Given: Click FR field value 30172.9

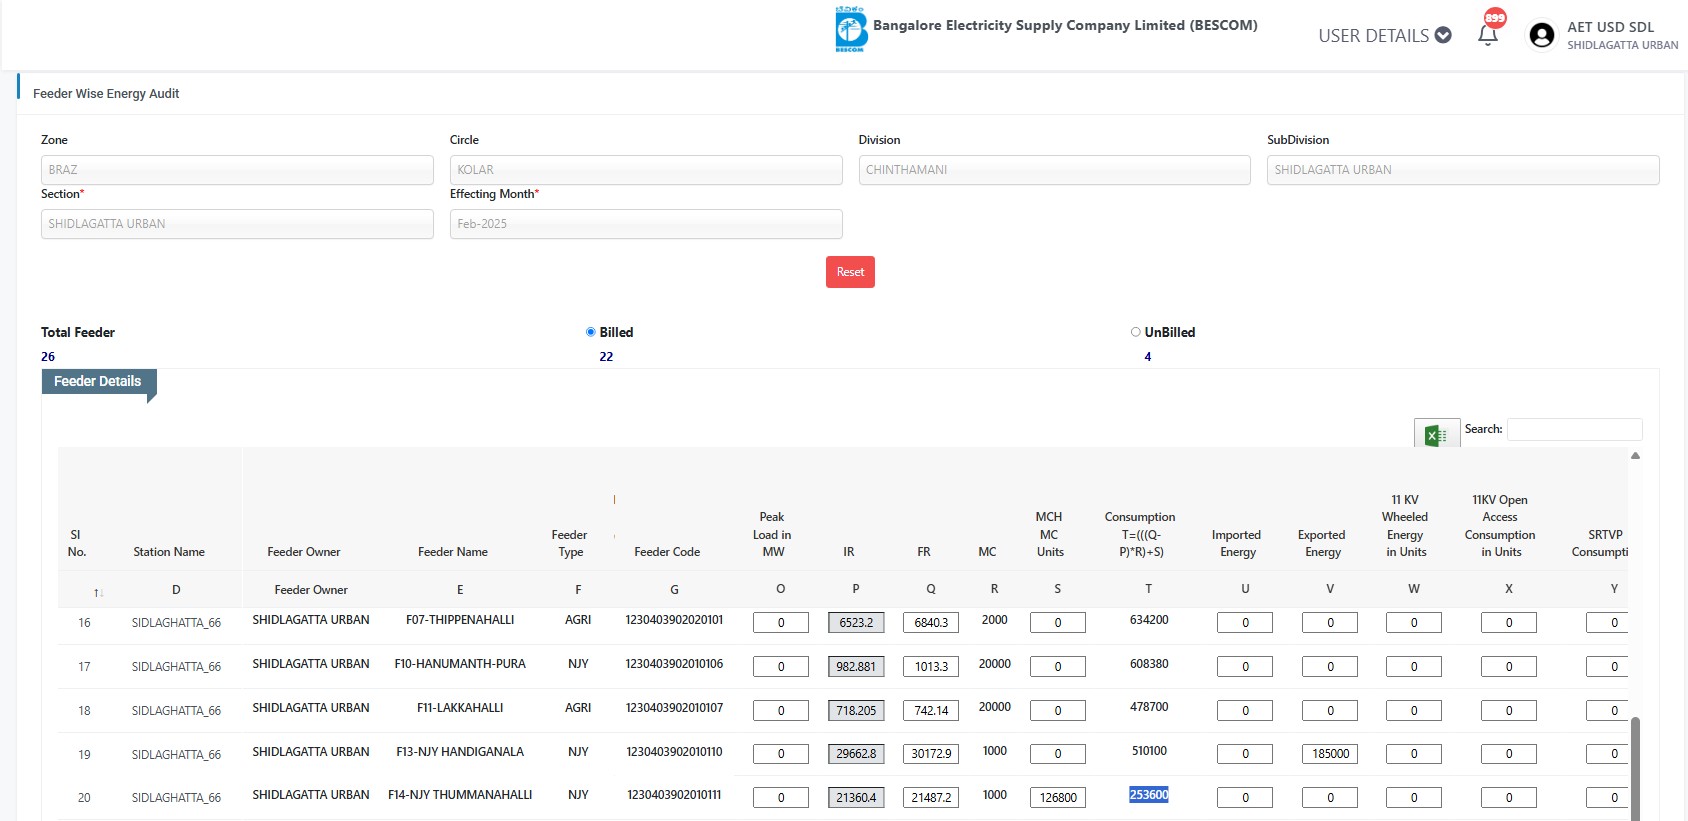Looking at the screenshot, I should click(x=931, y=754).
